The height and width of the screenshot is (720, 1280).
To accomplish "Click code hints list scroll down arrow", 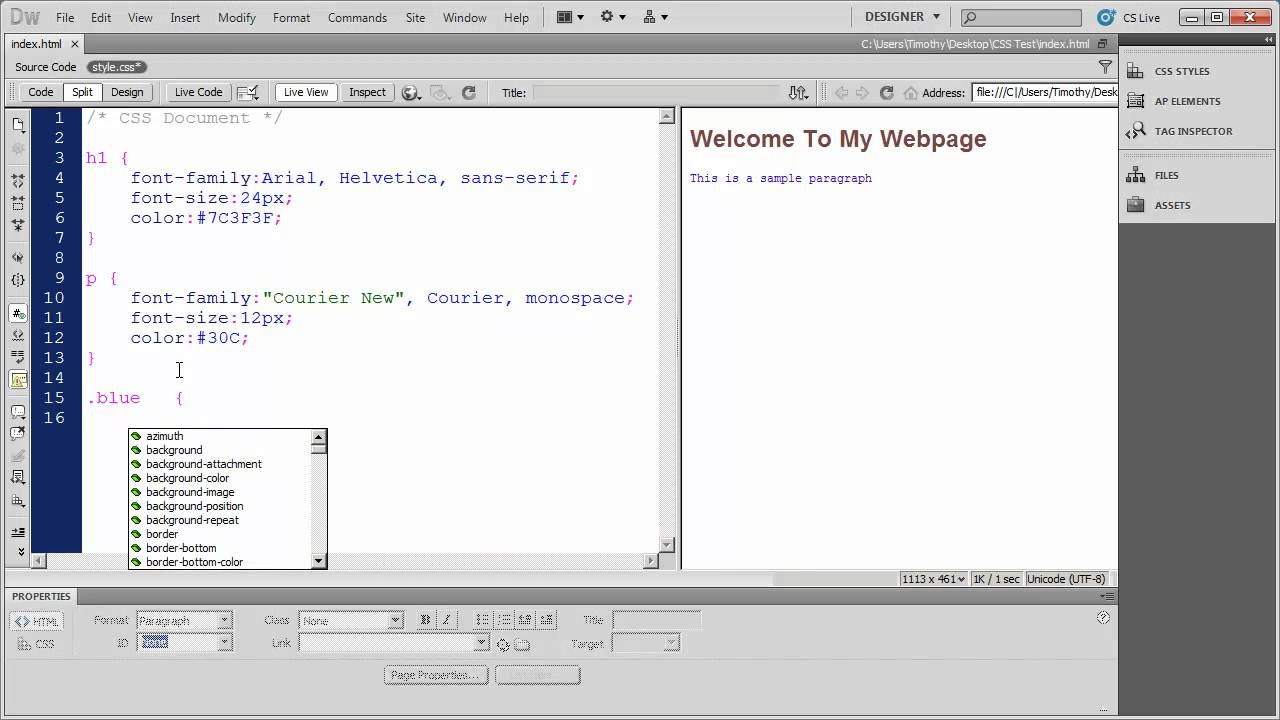I will pos(319,562).
